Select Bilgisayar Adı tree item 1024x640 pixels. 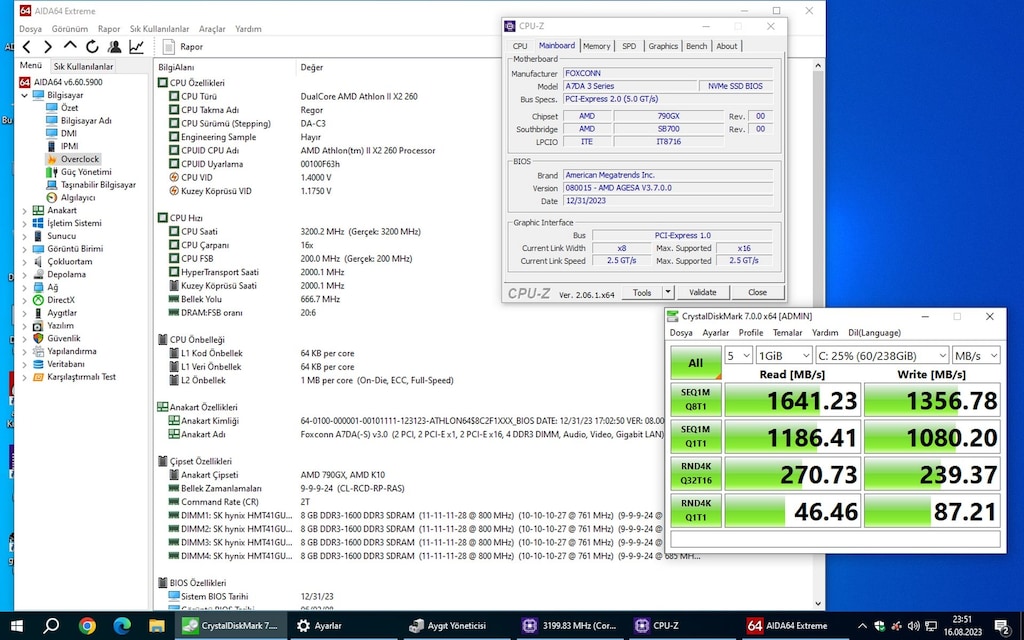[x=86, y=121]
